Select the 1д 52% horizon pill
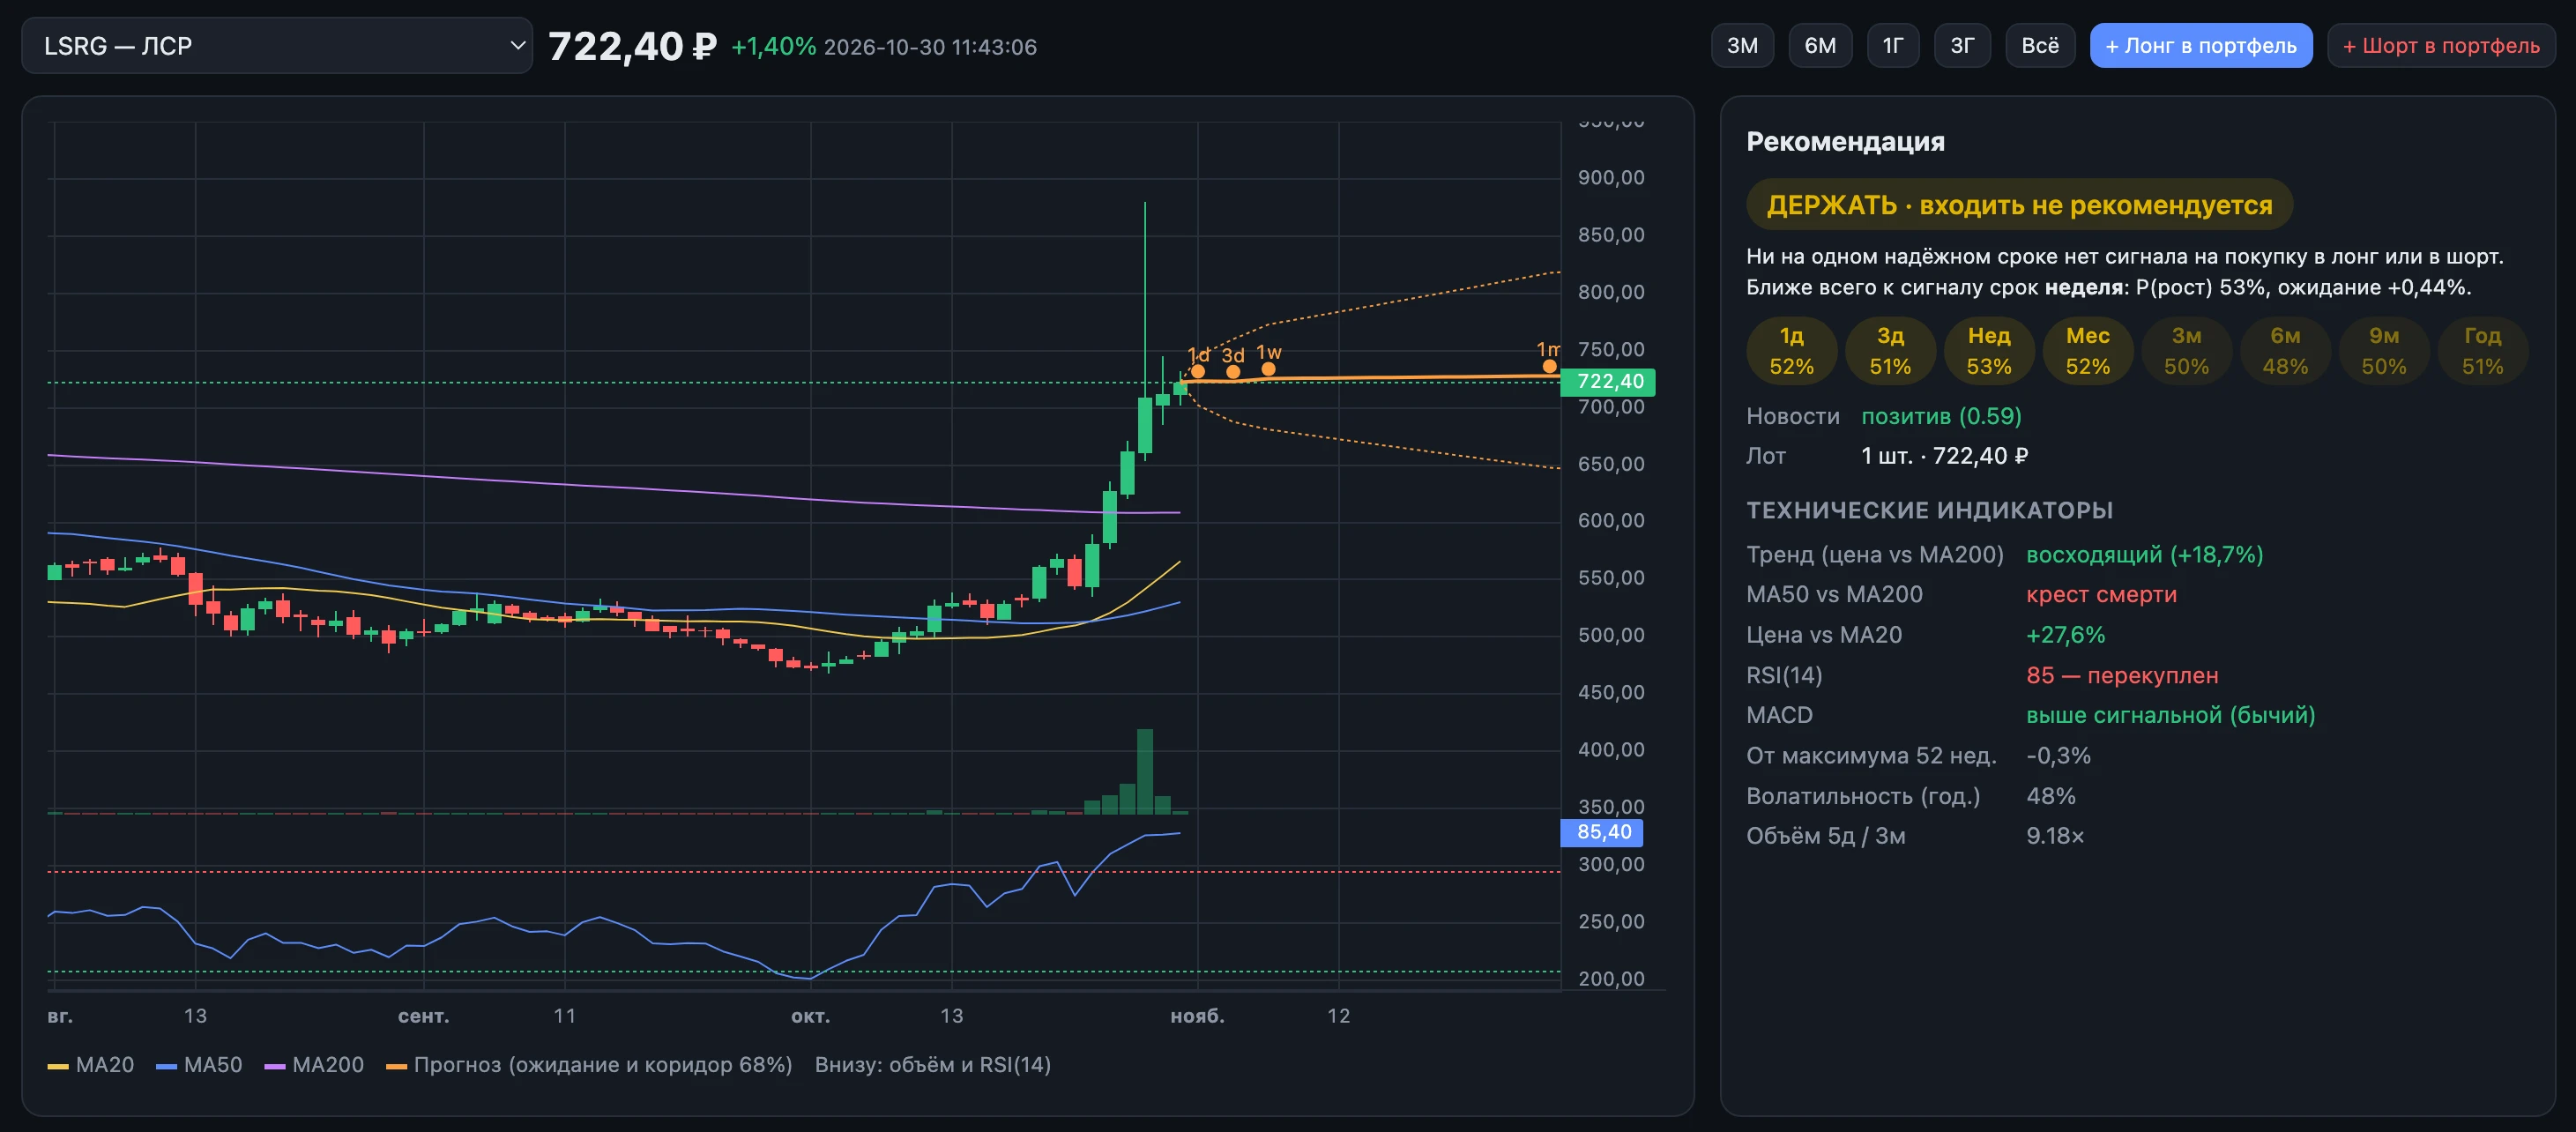The image size is (2576, 1132). (x=1791, y=351)
